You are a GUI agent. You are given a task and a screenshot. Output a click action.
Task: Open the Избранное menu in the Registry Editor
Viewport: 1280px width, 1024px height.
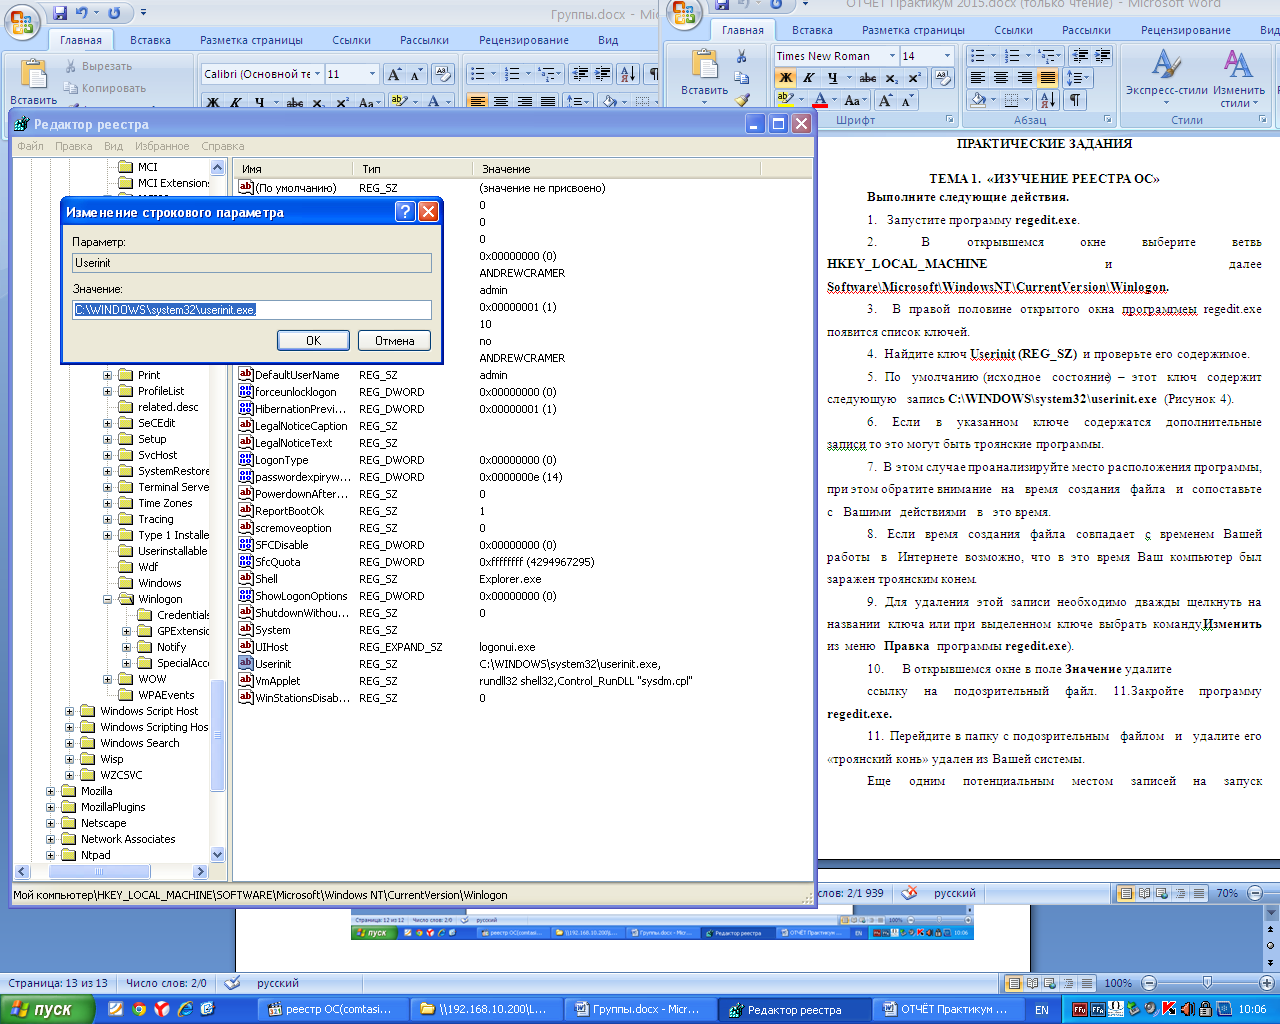point(162,146)
